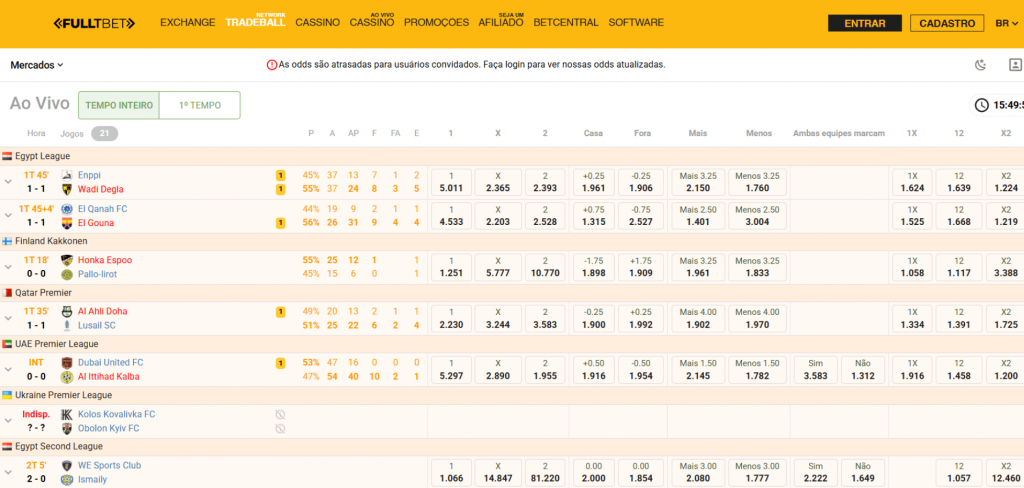Bet on Enppi home win 5.011
The image size is (1024, 488).
tap(450, 182)
